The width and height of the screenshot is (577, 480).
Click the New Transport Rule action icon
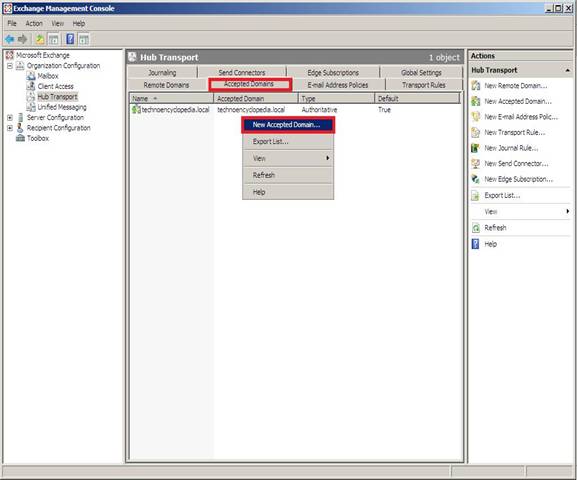pyautogui.click(x=475, y=133)
